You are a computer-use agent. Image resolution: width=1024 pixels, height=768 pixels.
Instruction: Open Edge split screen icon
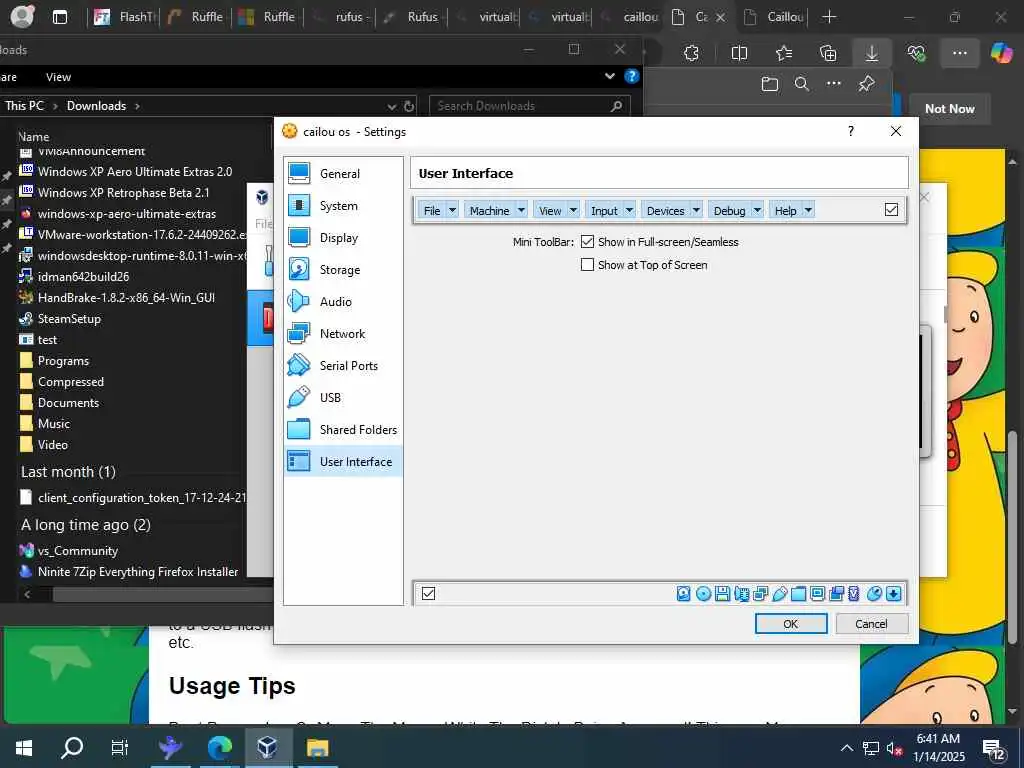click(739, 54)
